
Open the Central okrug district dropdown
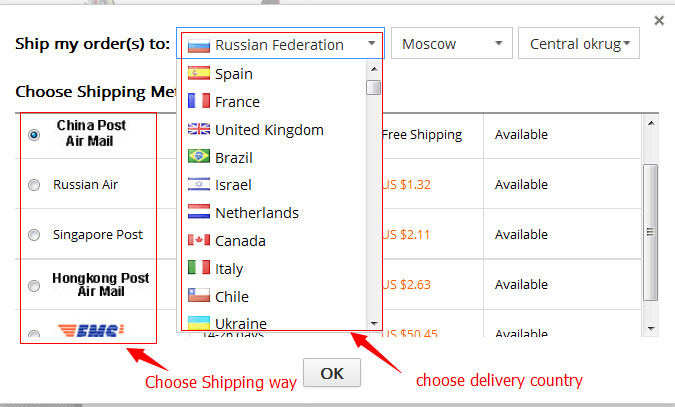click(579, 44)
